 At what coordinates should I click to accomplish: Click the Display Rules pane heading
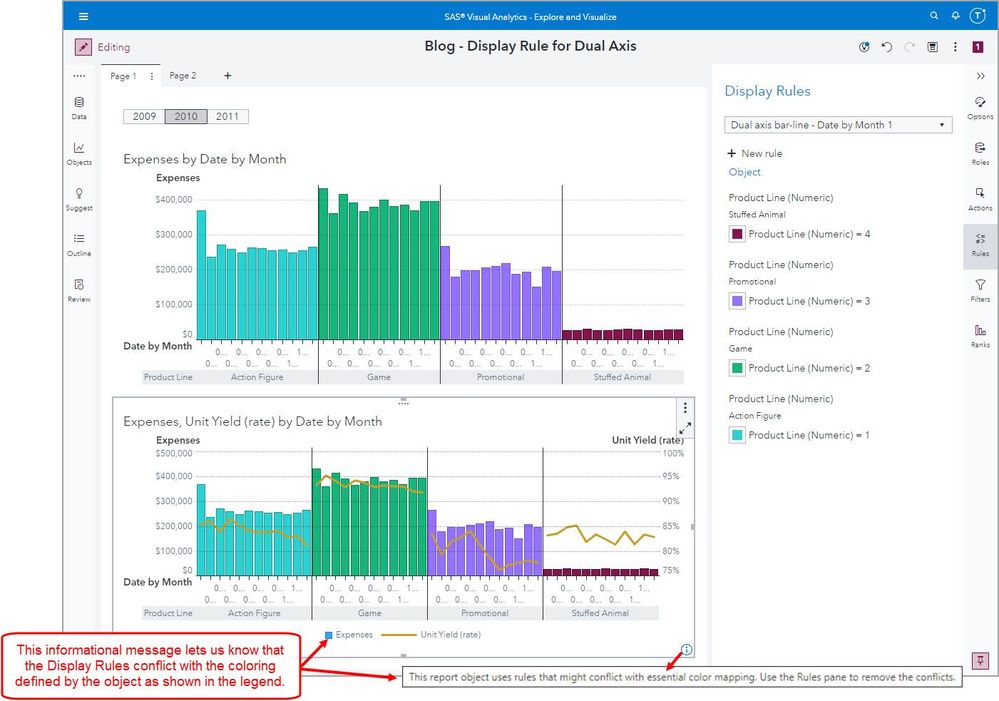pyautogui.click(x=767, y=91)
